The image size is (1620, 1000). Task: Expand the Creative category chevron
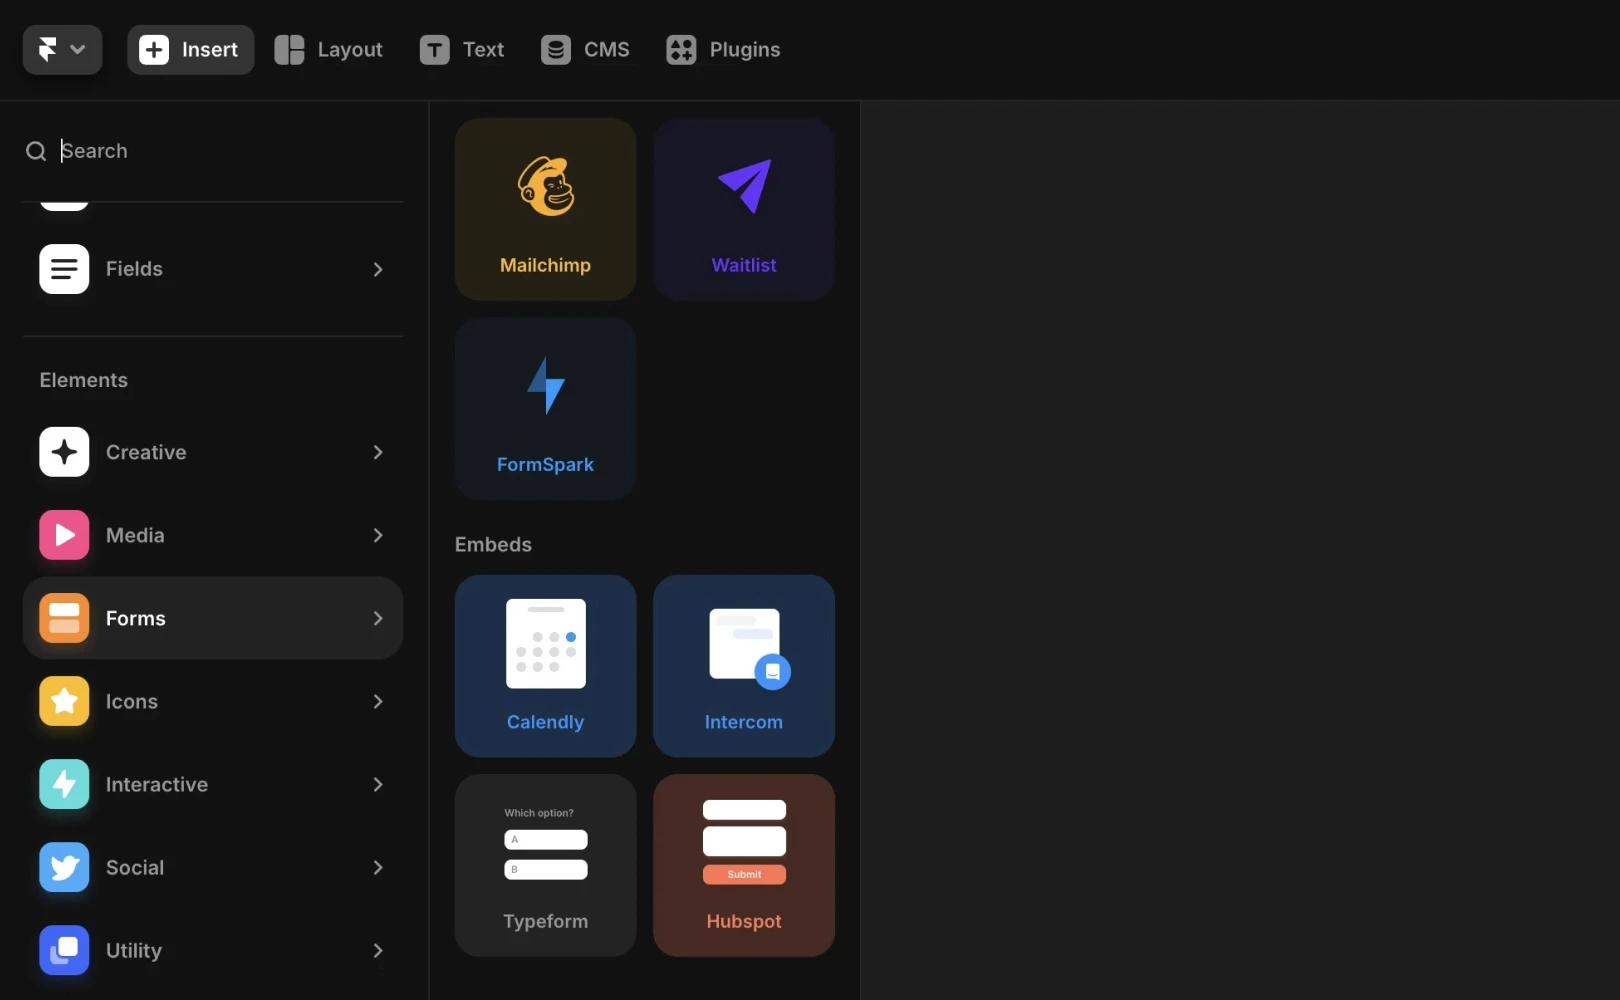[x=378, y=452]
